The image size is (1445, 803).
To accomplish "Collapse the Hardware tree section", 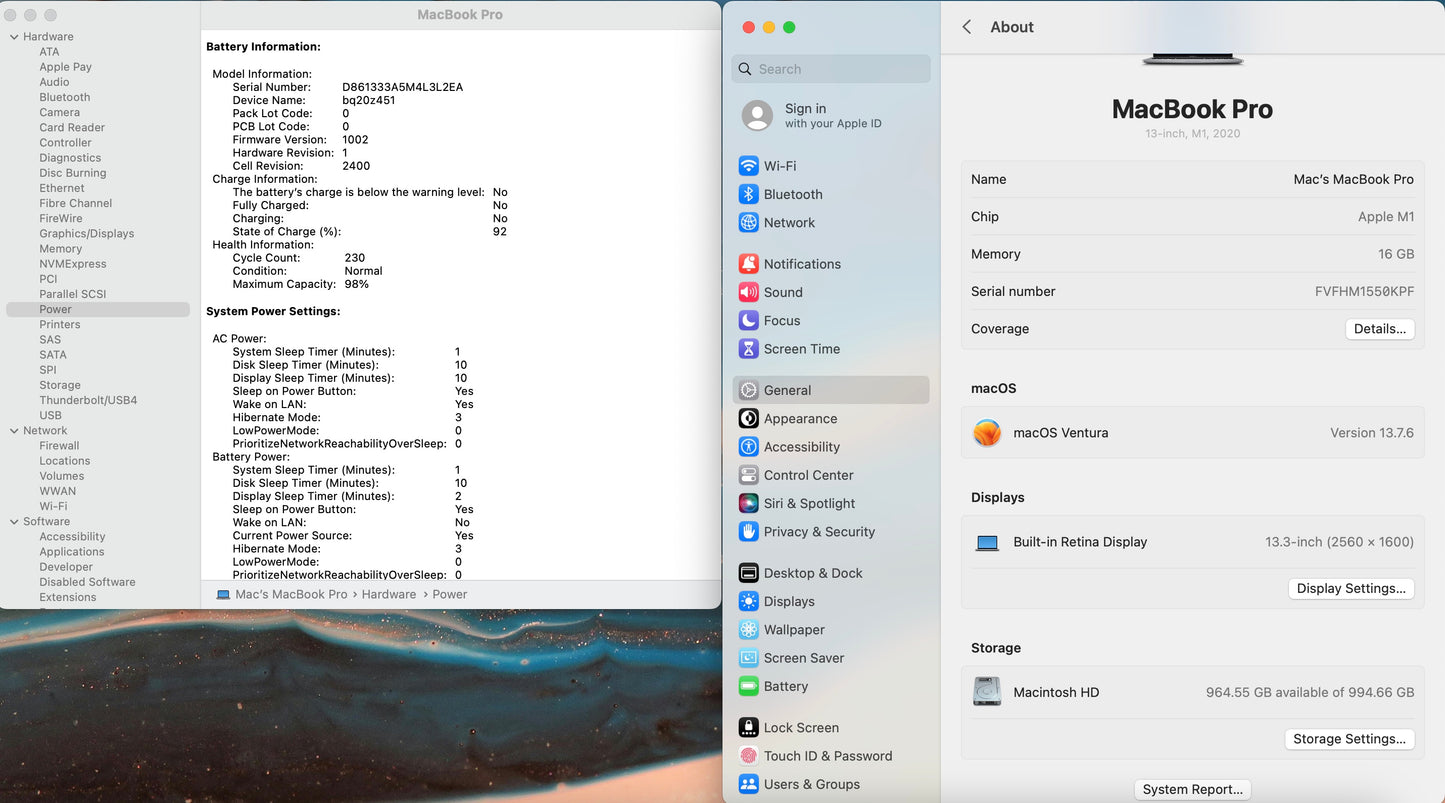I will pyautogui.click(x=14, y=37).
